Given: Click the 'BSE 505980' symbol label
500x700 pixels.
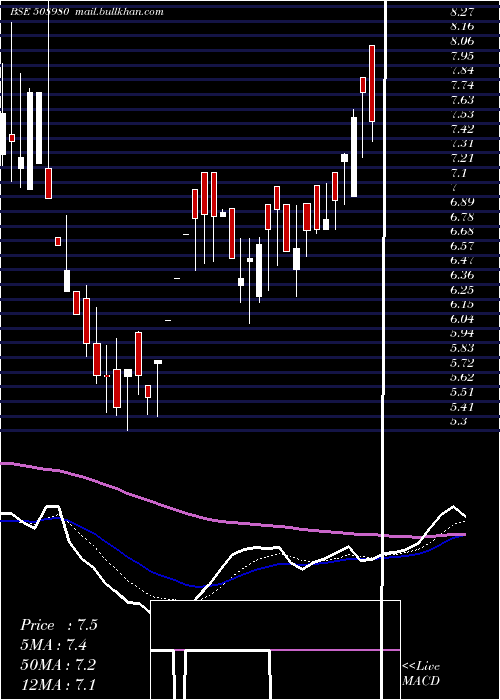Looking at the screenshot, I should (x=39, y=12).
